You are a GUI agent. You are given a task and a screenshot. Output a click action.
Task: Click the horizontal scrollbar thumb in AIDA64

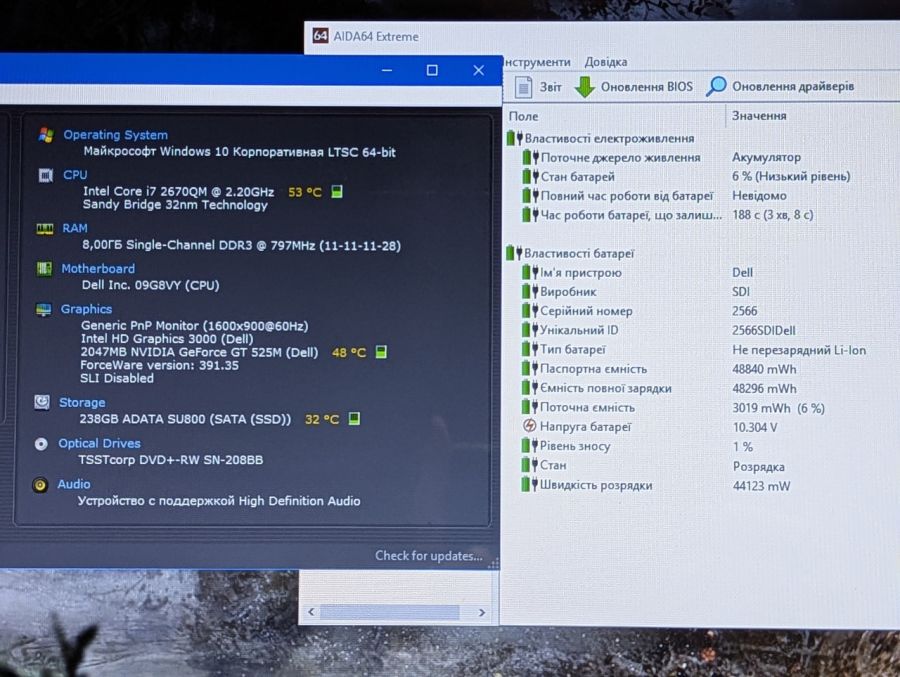coord(390,613)
